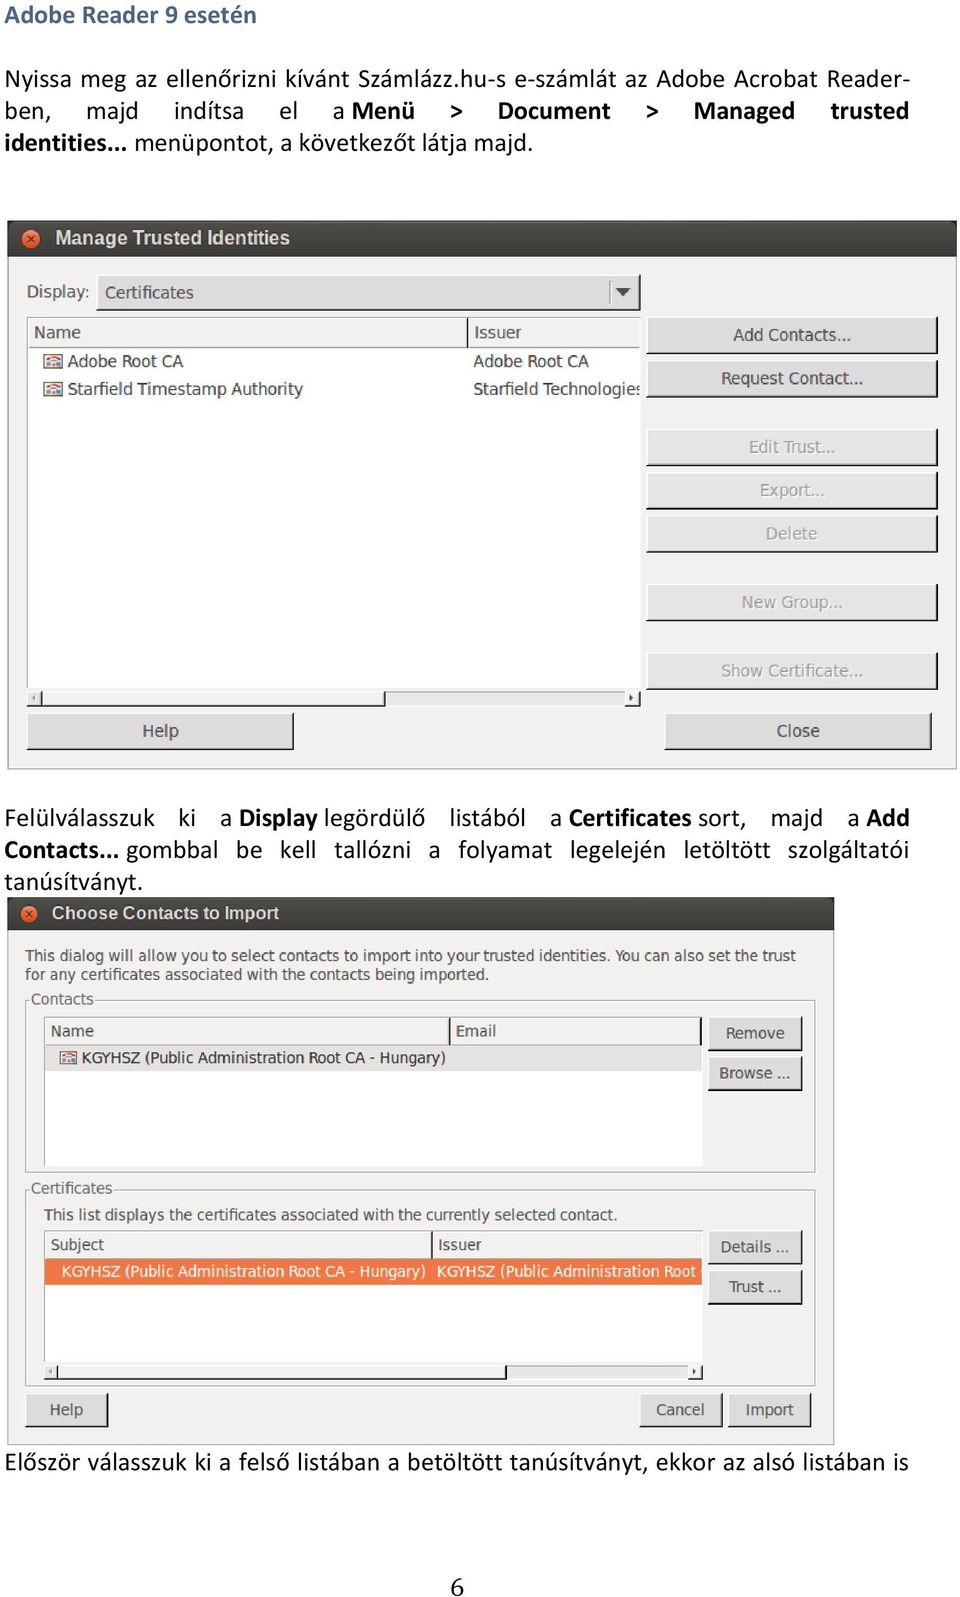Click the New Group... button
Viewport: 960px width, 1597px height.
click(792, 602)
